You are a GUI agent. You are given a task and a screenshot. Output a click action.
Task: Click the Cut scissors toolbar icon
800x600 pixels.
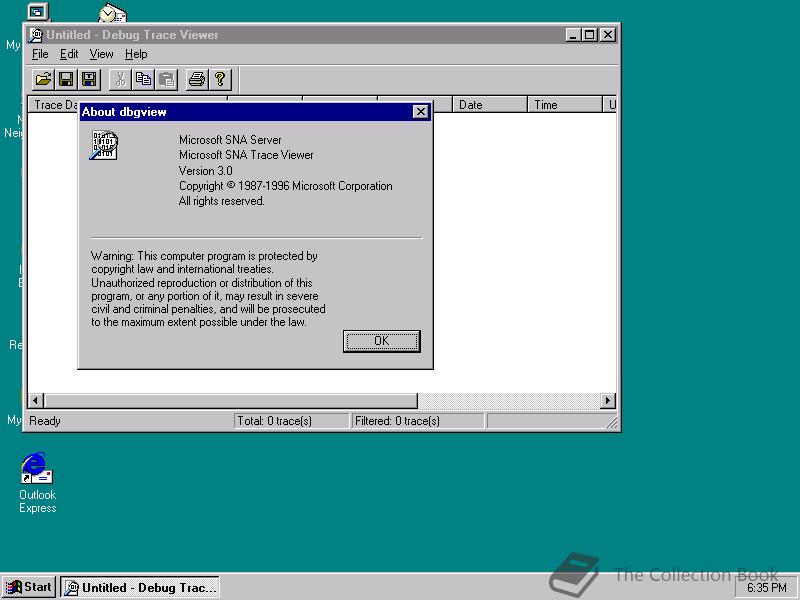120,80
